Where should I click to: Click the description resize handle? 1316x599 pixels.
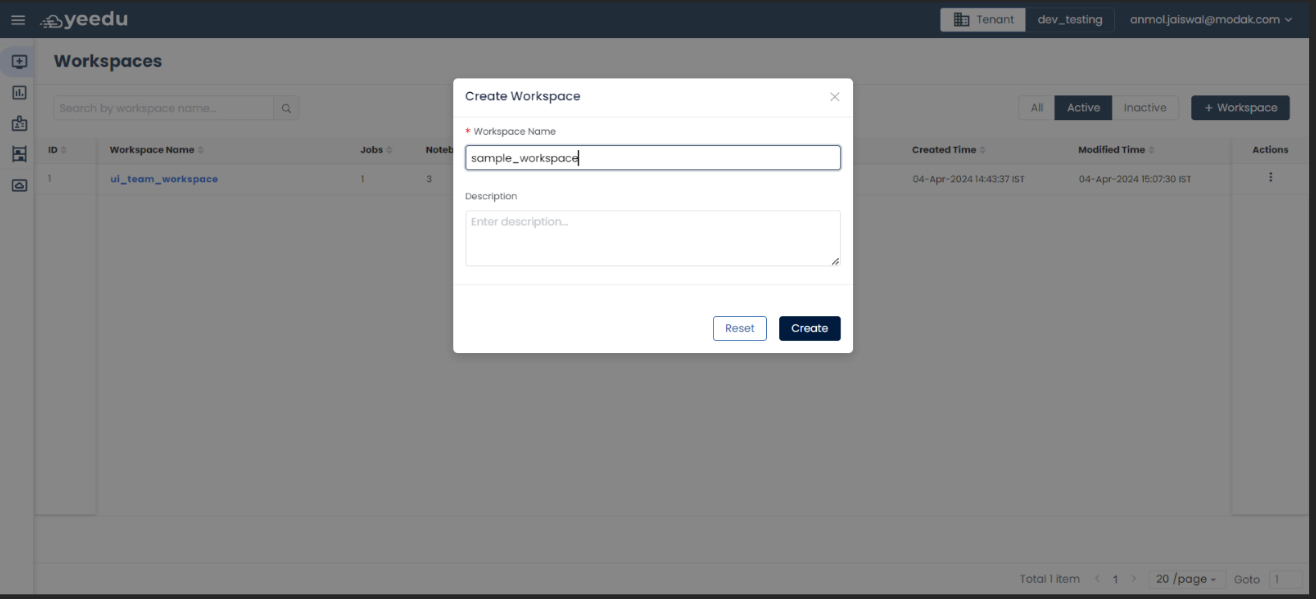pos(835,260)
